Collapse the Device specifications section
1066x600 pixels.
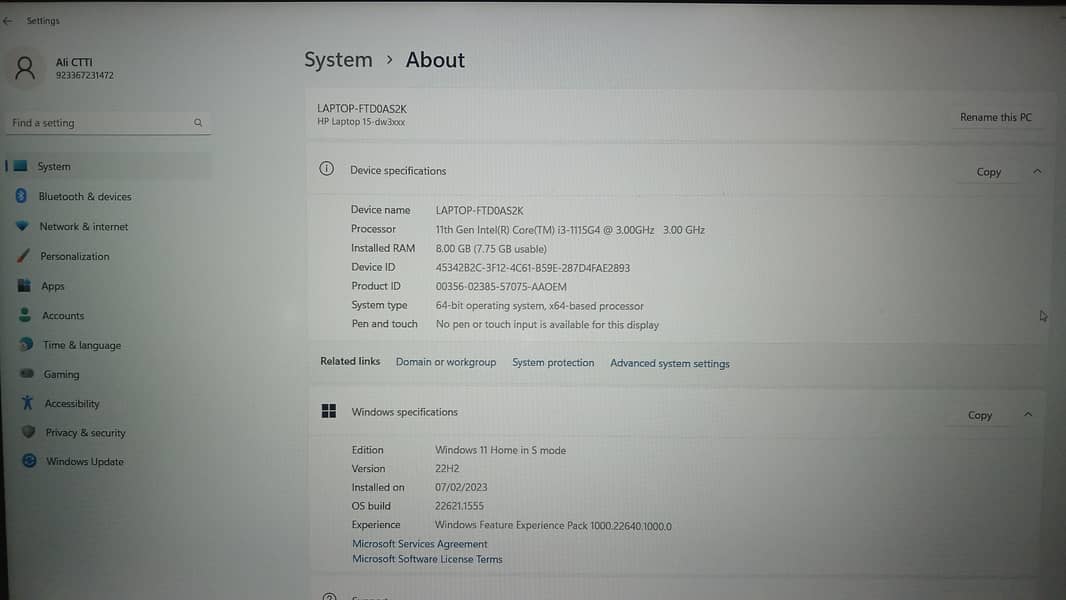pyautogui.click(x=1037, y=172)
